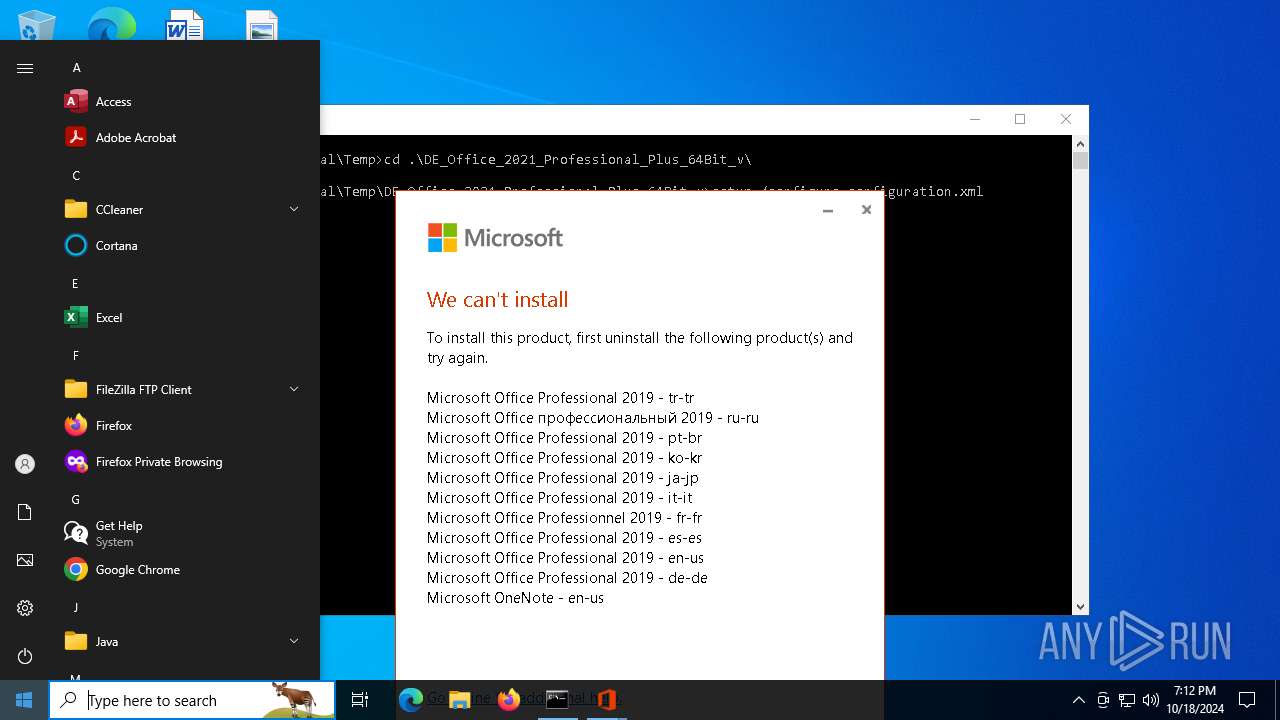Open the network icon in system tray
This screenshot has height=720, width=1280.
tap(1127, 700)
